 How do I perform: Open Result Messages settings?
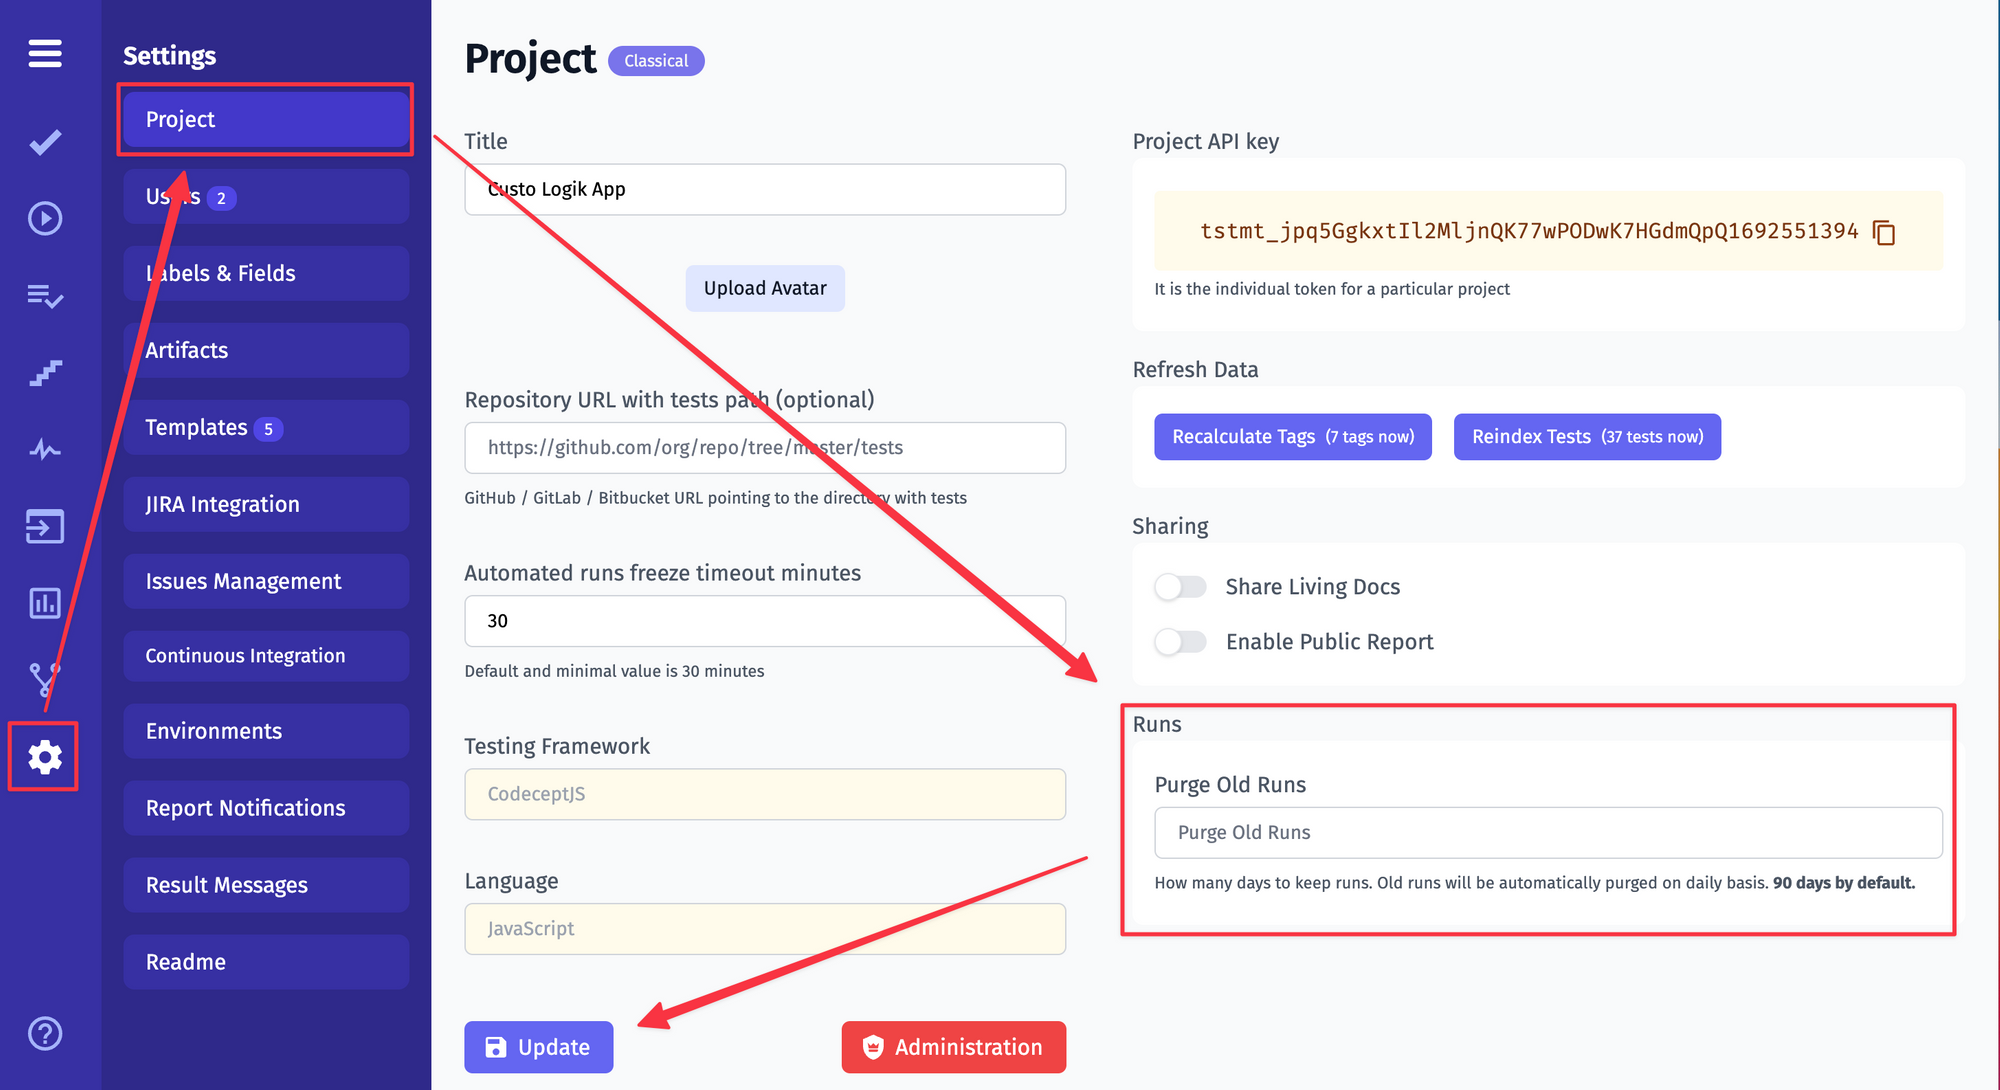[266, 885]
